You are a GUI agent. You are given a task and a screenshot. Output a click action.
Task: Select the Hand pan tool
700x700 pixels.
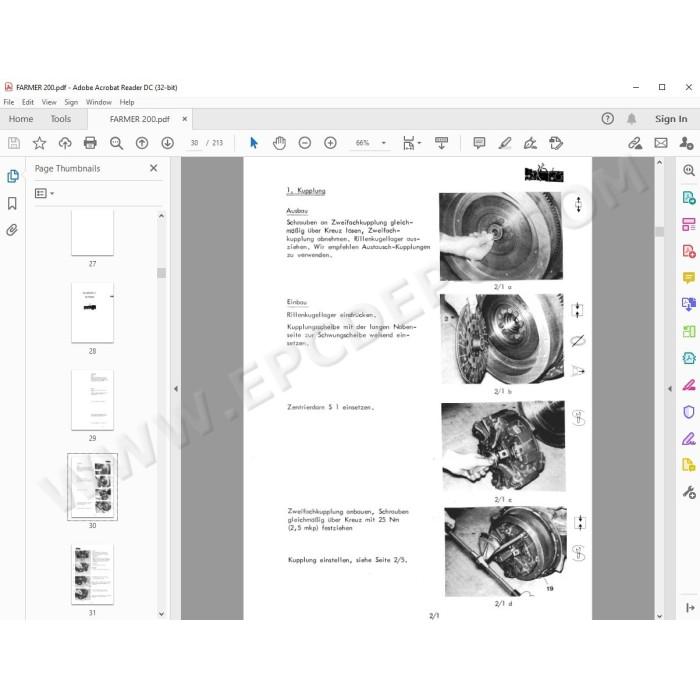279,143
